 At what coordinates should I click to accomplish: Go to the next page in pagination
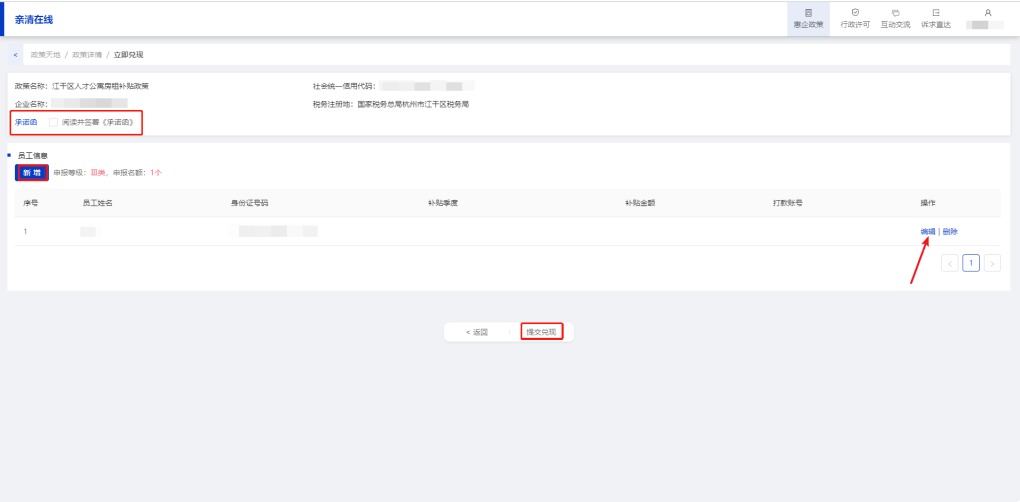point(992,263)
